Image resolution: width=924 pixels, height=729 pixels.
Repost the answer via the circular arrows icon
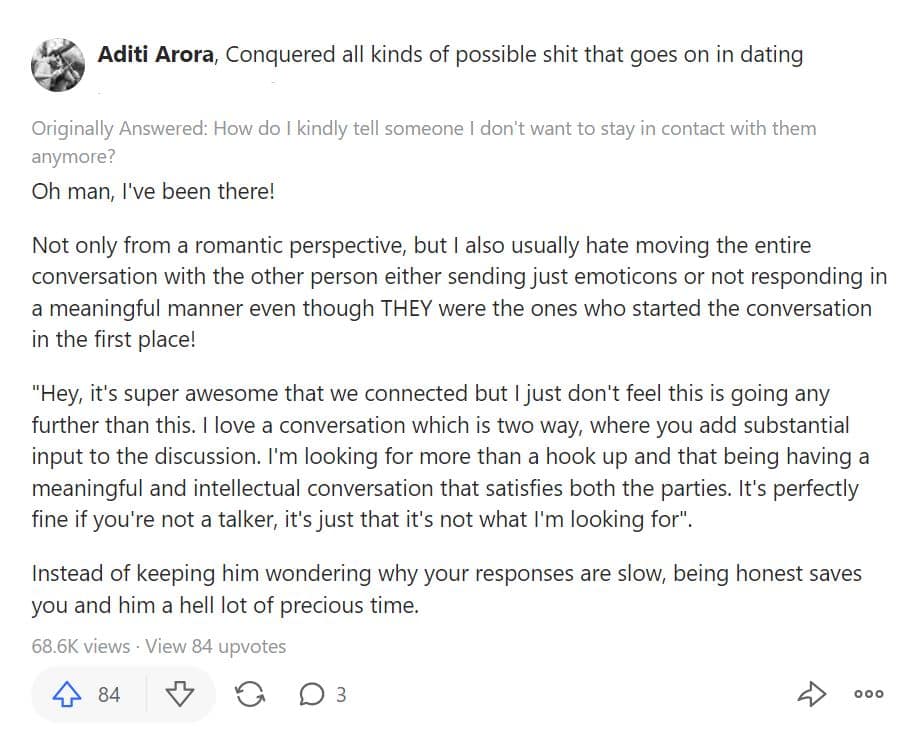point(251,694)
